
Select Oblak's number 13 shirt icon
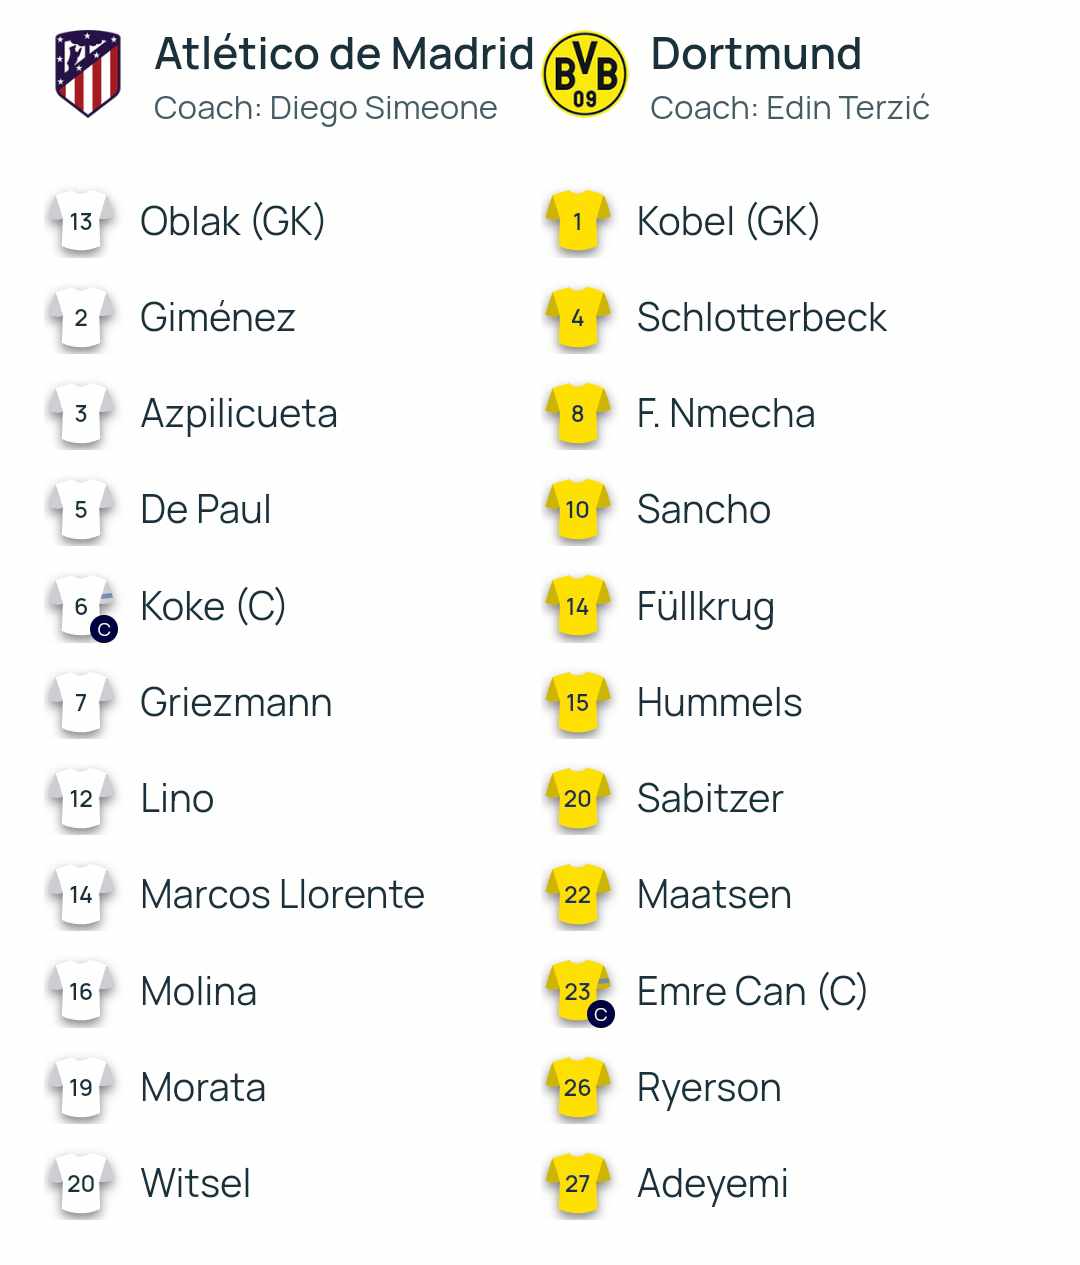click(x=81, y=221)
